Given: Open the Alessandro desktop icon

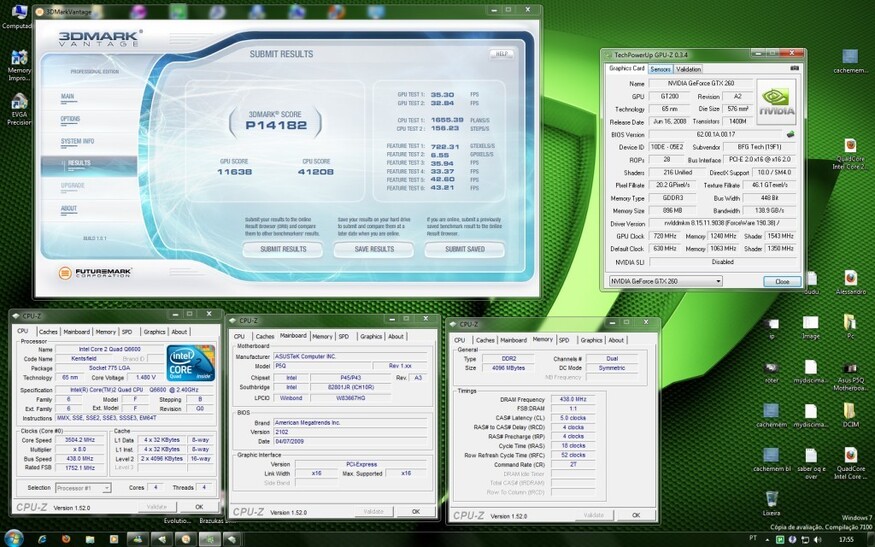Looking at the screenshot, I should point(850,283).
